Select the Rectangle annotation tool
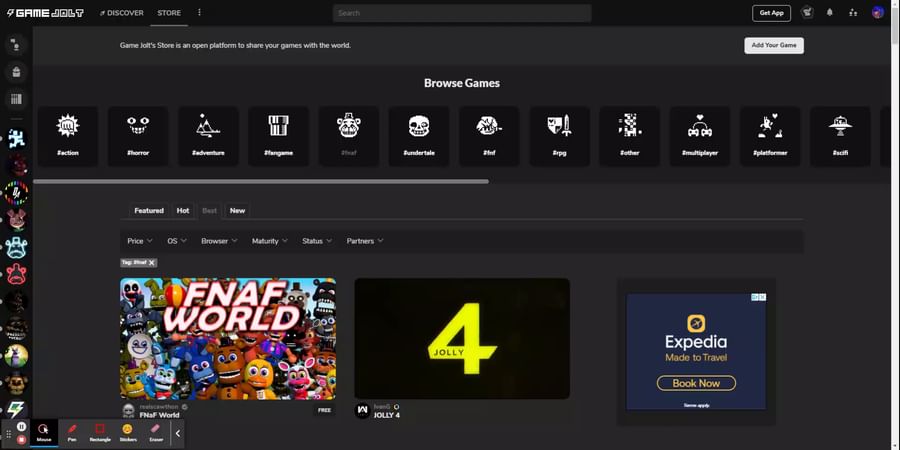The width and height of the screenshot is (900, 450). point(100,433)
